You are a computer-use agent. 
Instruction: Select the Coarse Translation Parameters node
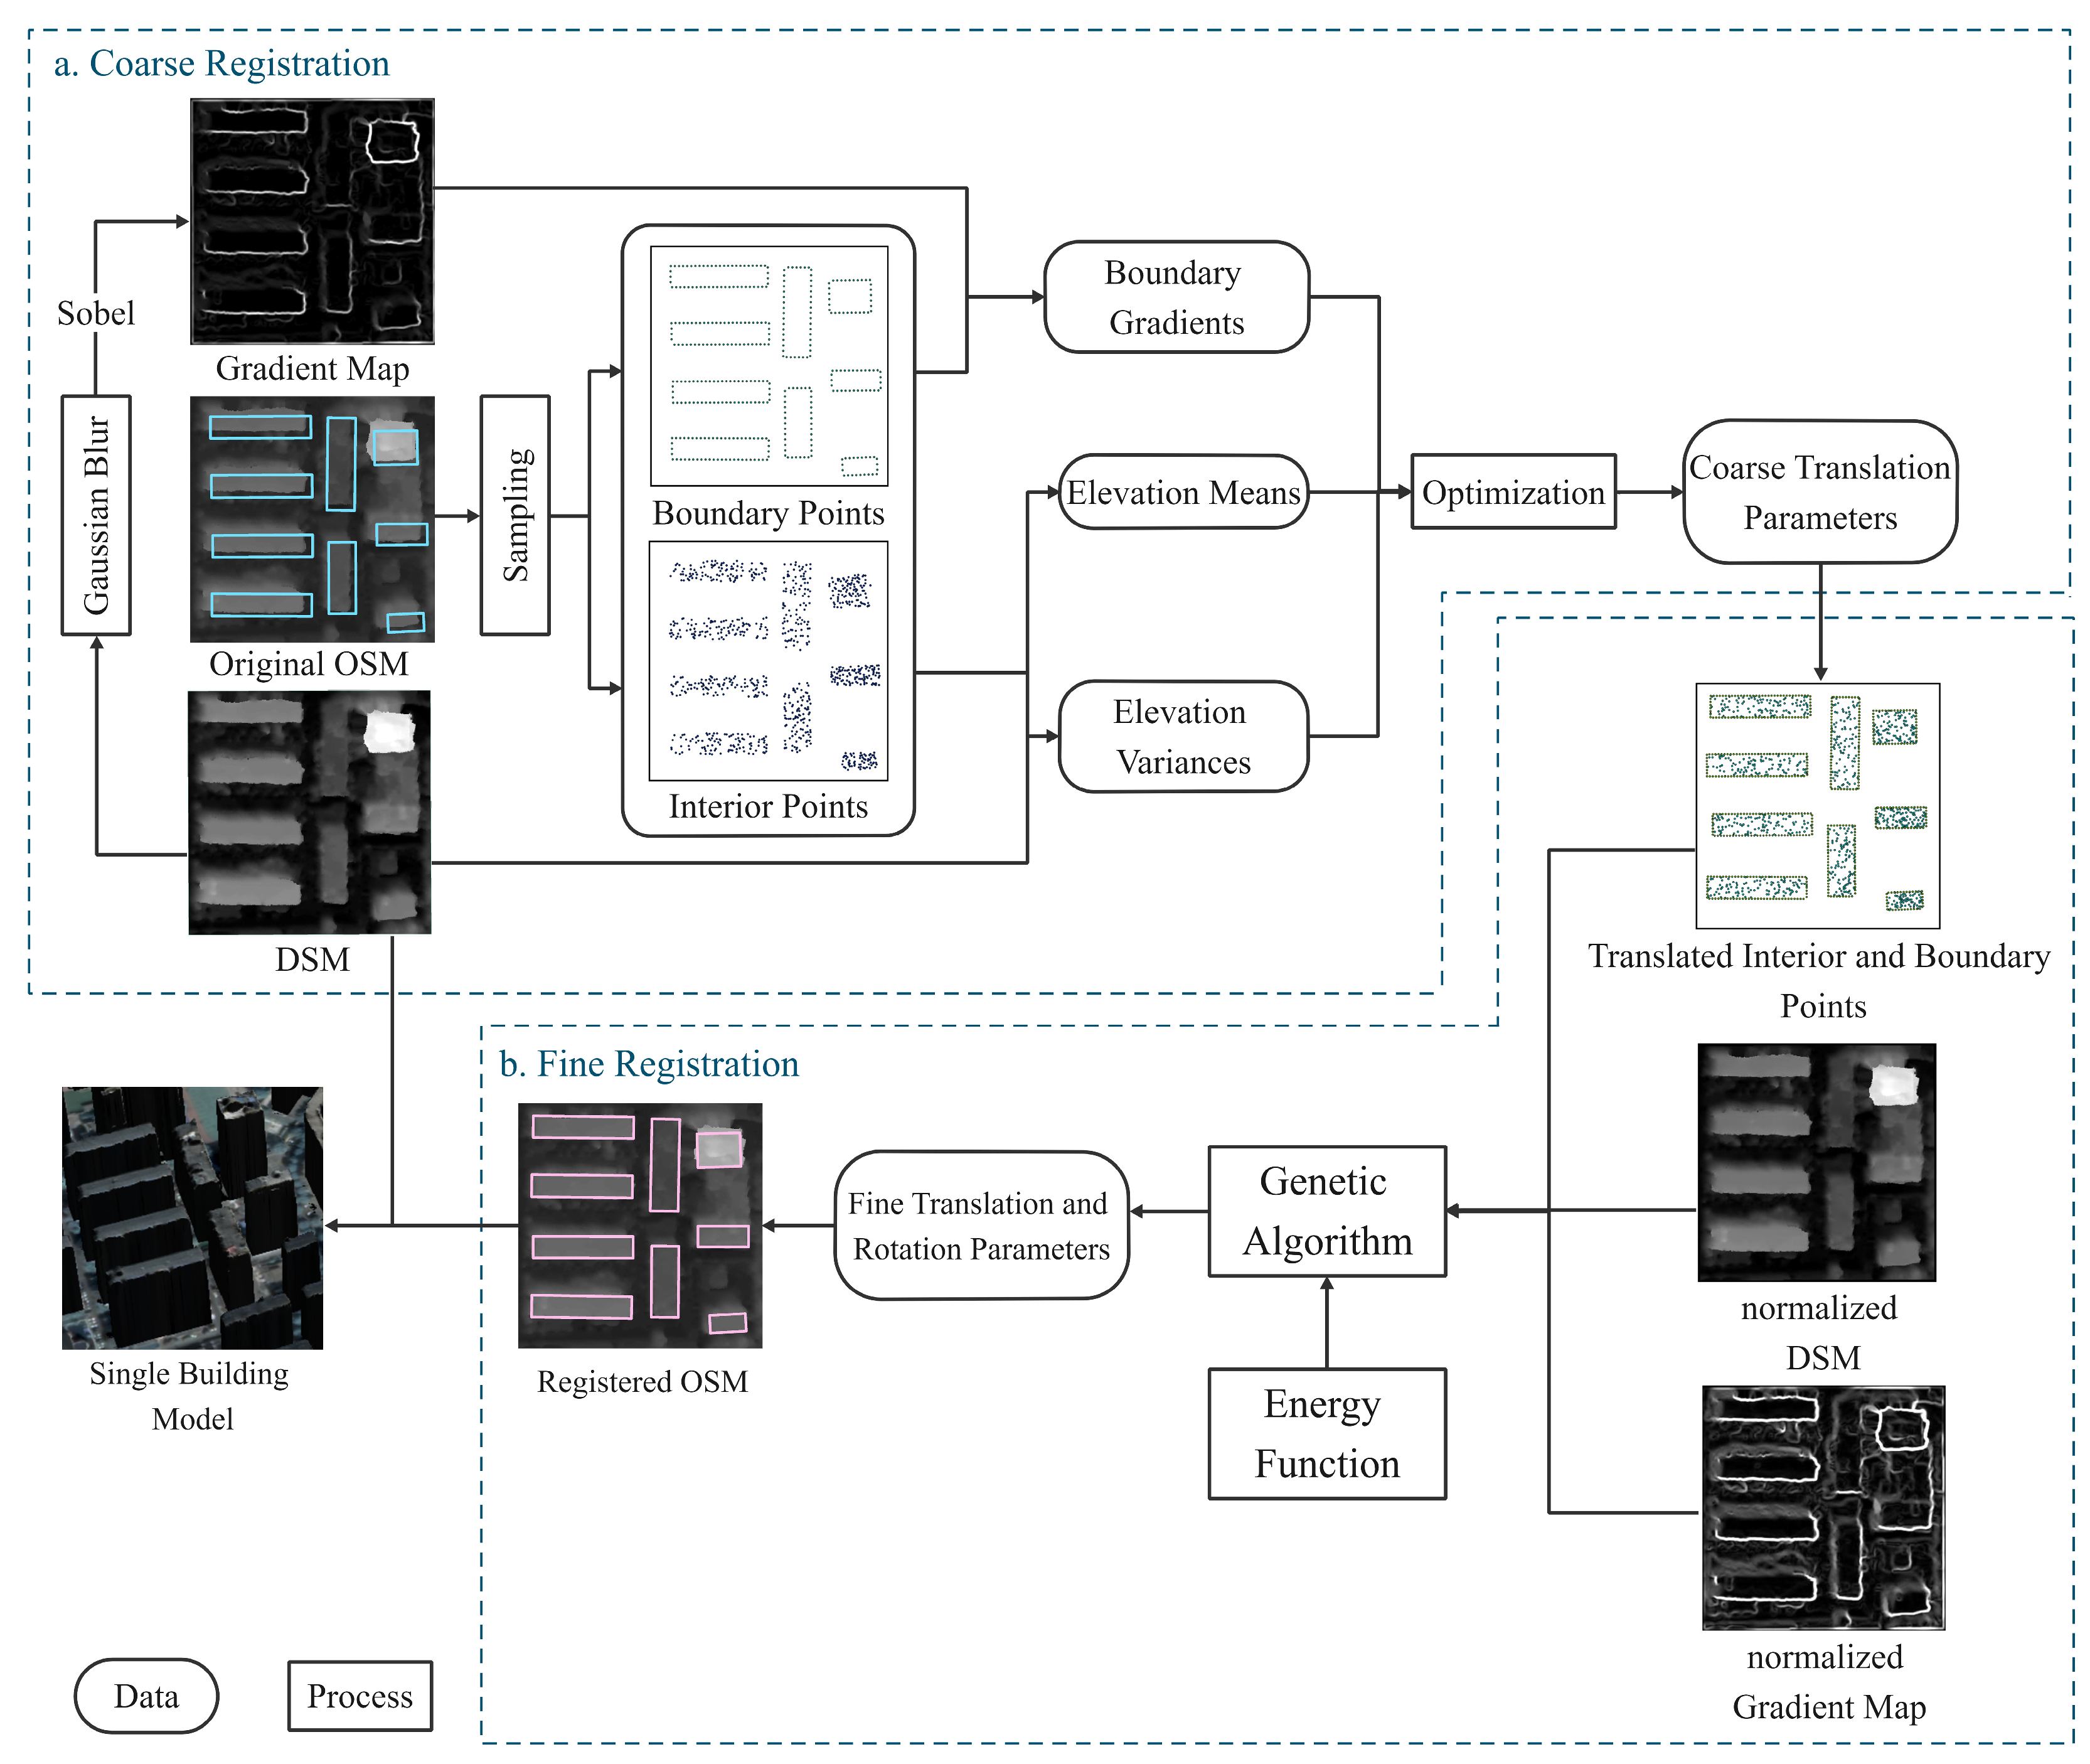1819,492
